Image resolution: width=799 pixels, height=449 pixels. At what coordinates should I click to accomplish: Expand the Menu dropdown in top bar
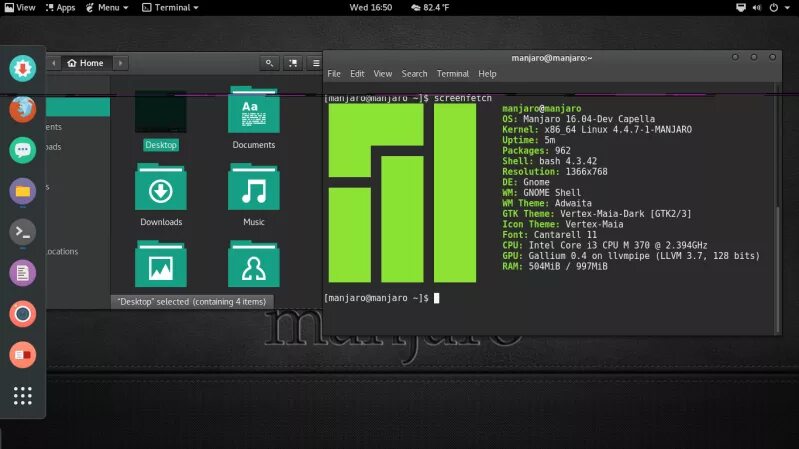107,8
